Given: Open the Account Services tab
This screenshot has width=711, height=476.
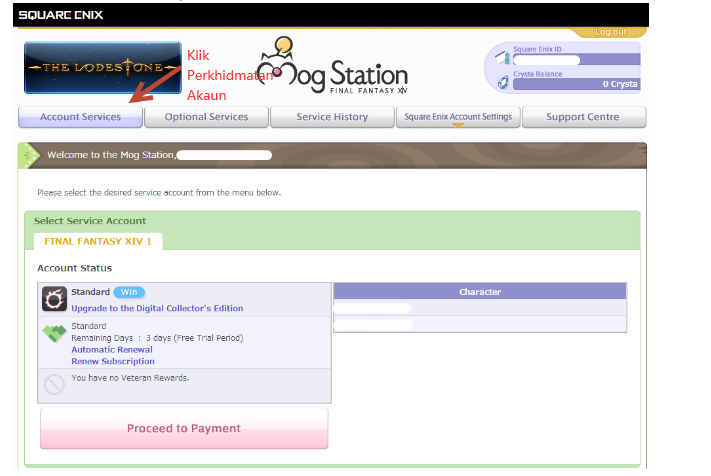Looking at the screenshot, I should (x=80, y=117).
